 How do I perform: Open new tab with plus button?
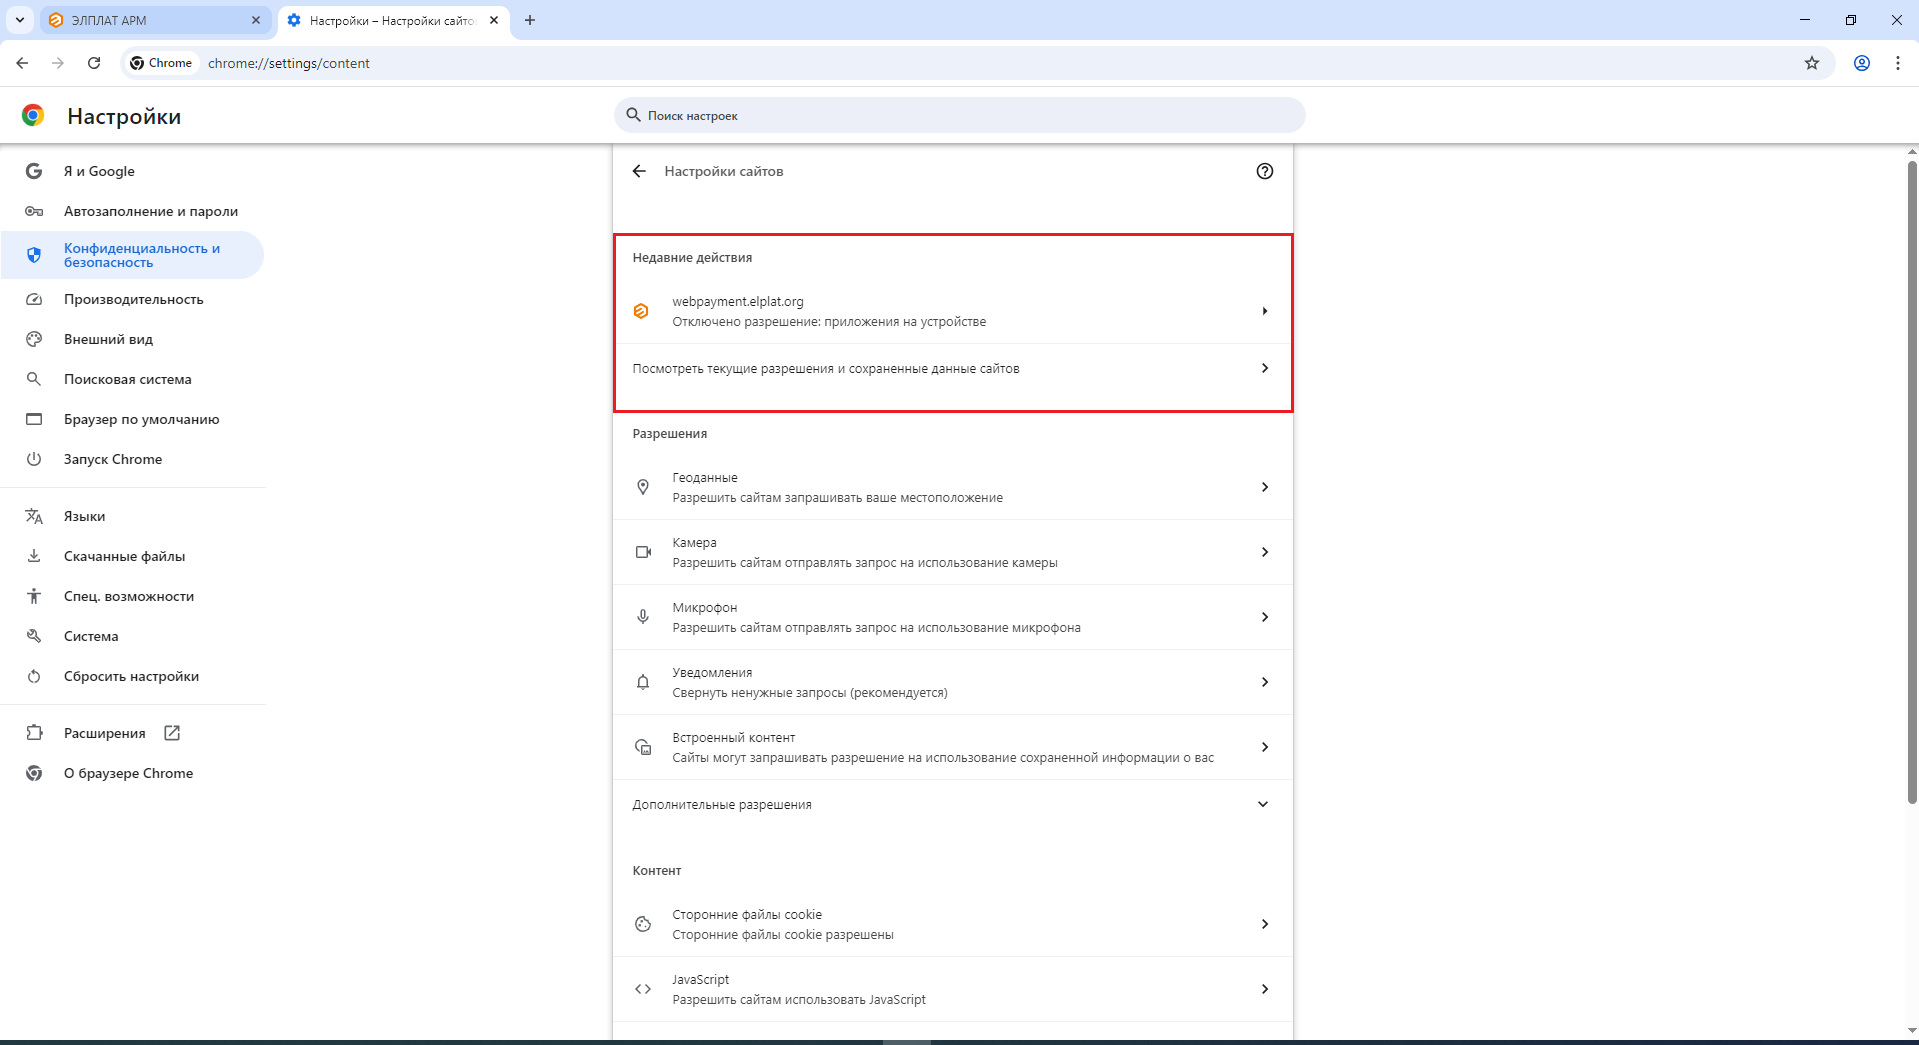[x=530, y=20]
